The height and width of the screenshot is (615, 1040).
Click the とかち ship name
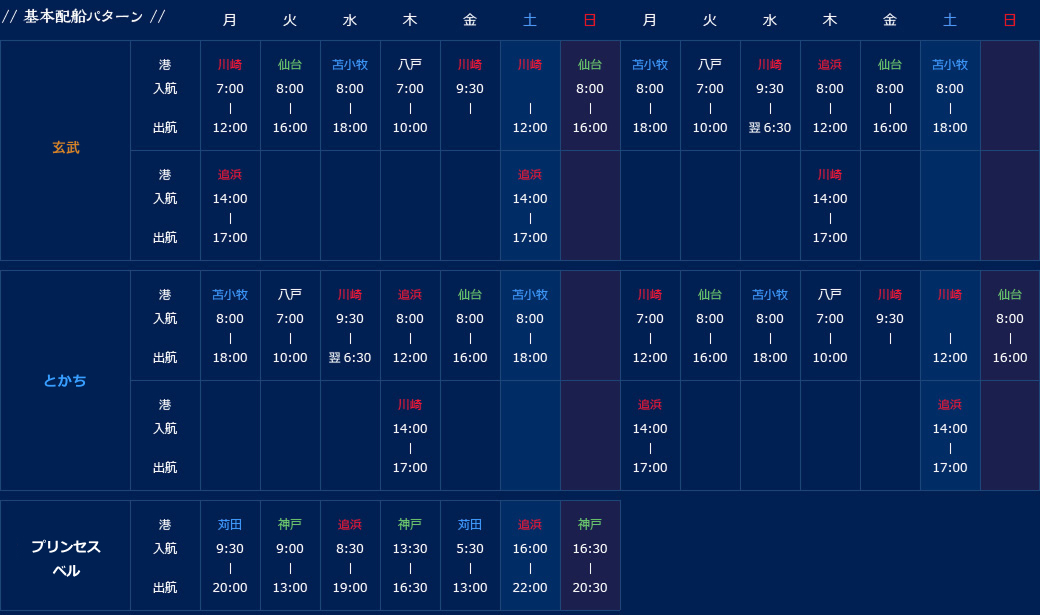point(65,381)
